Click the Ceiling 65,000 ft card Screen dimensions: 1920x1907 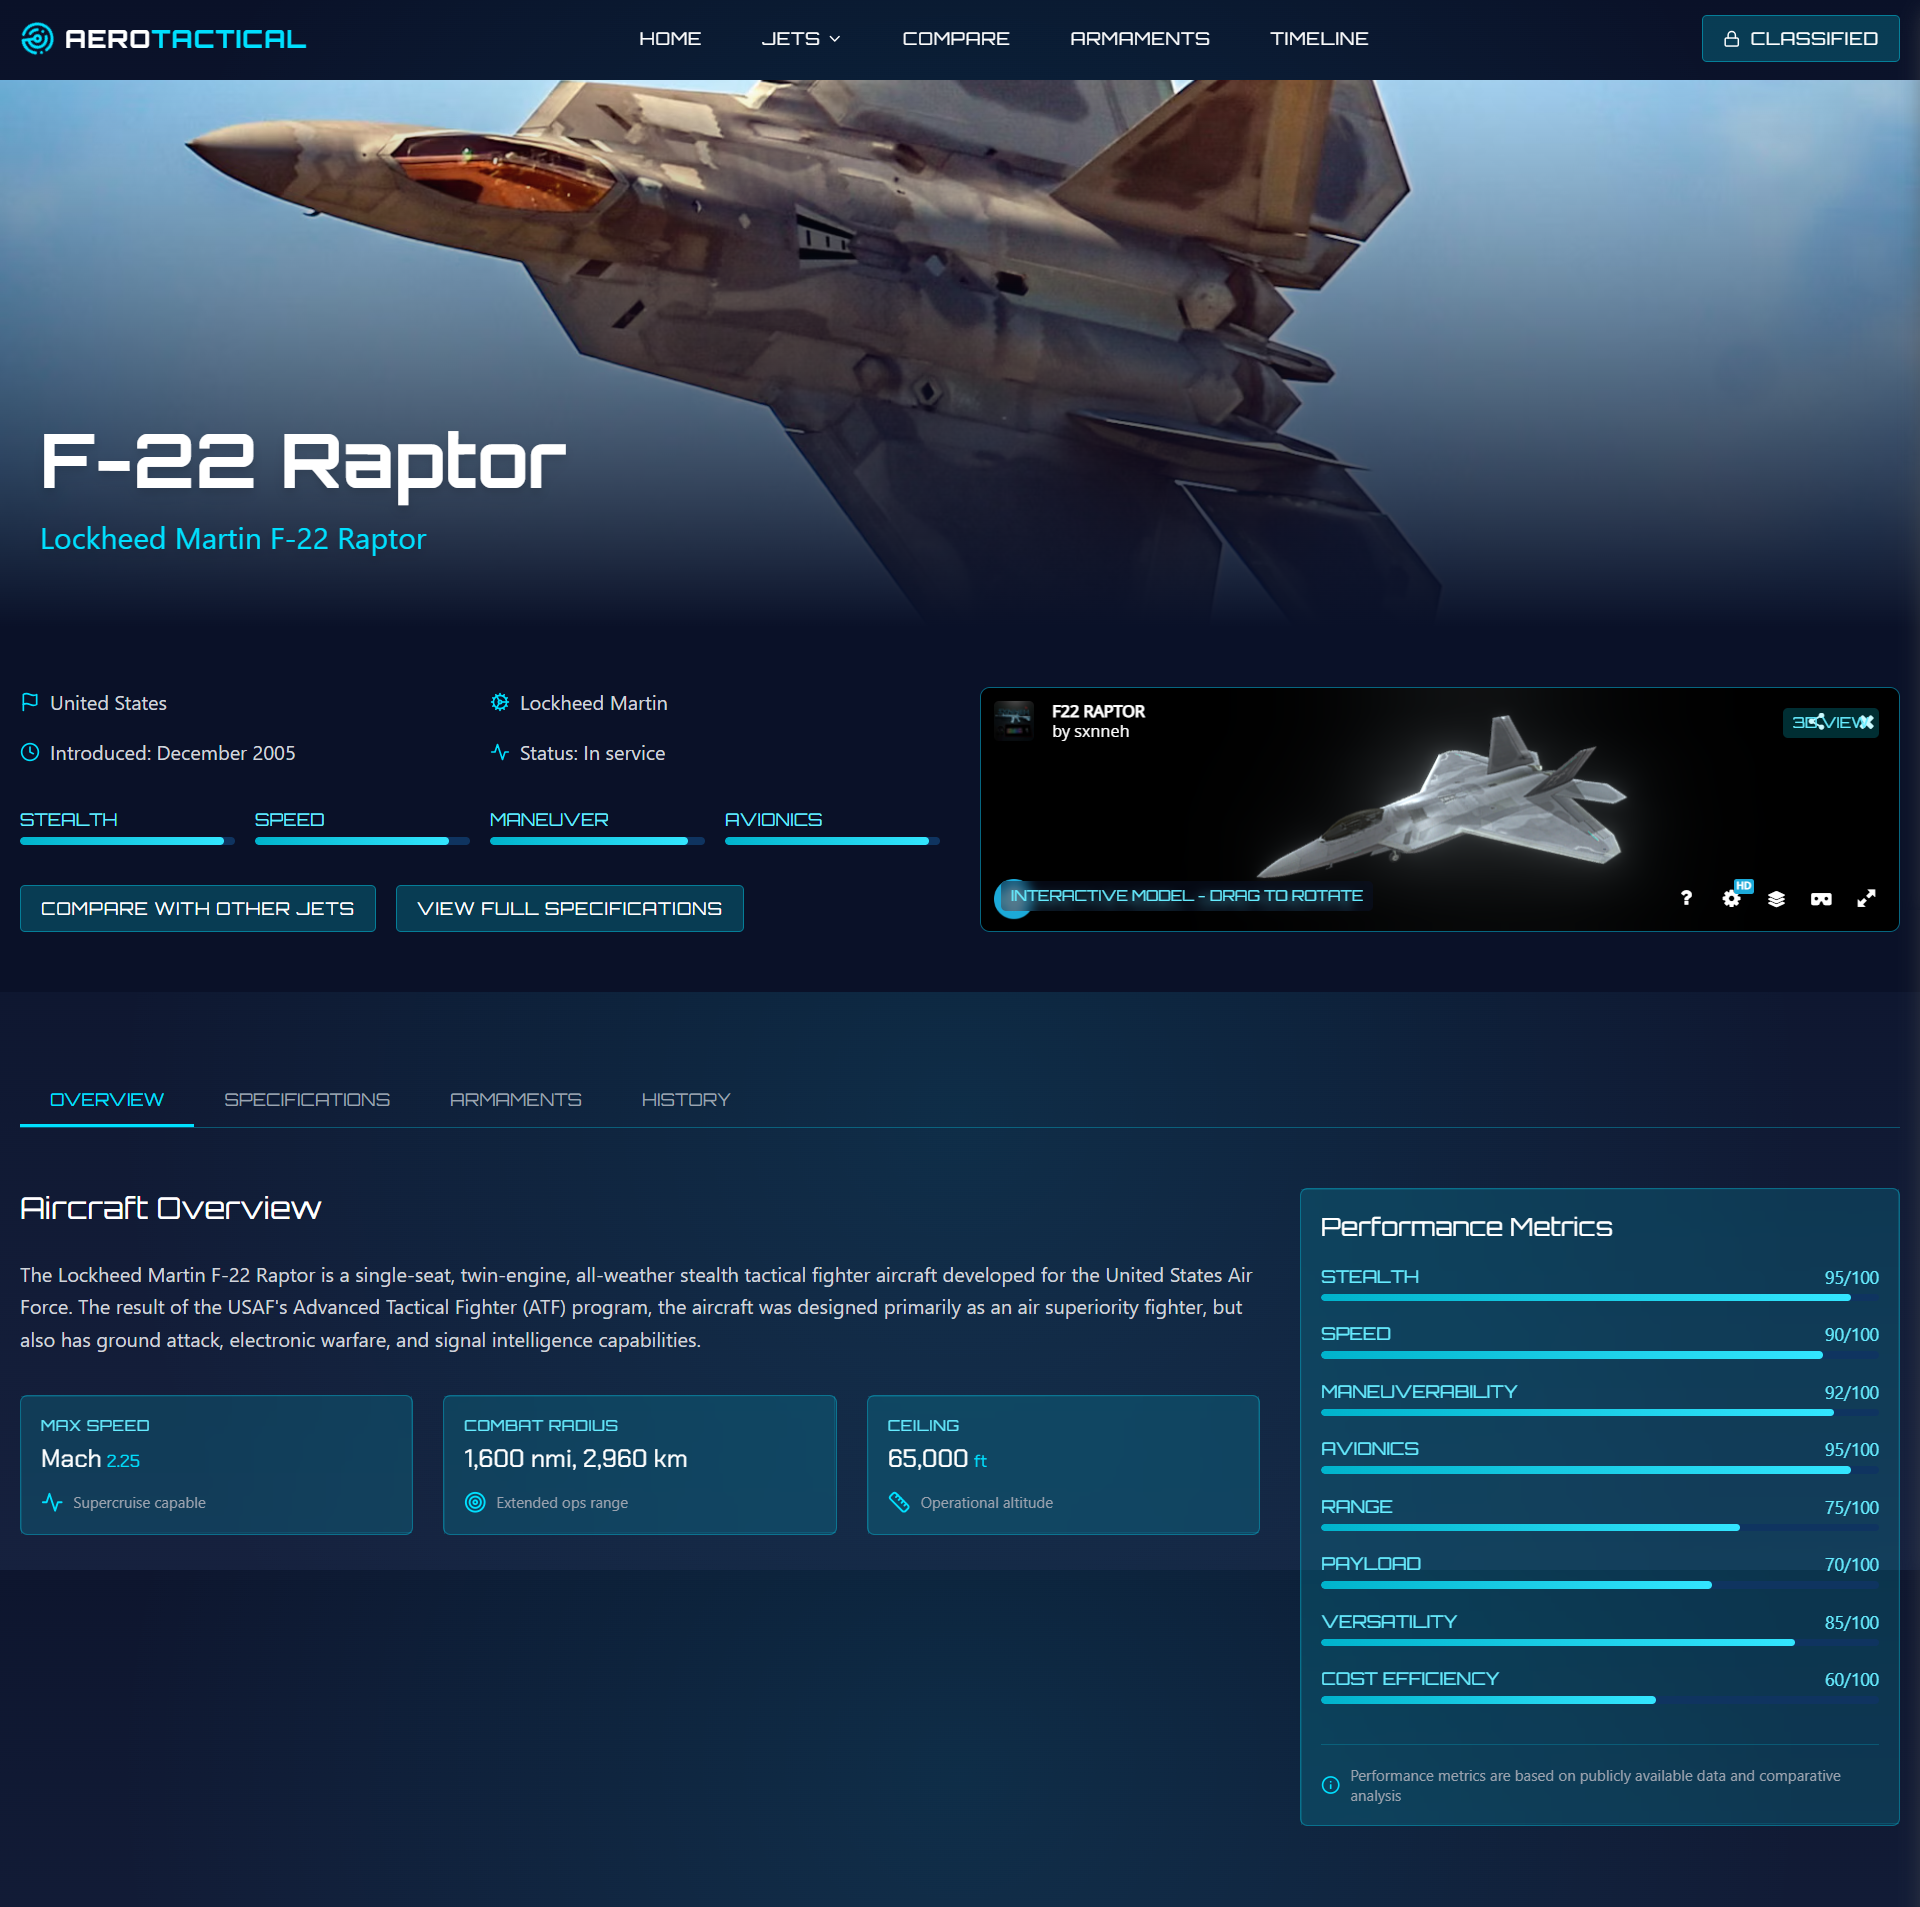1063,1464
